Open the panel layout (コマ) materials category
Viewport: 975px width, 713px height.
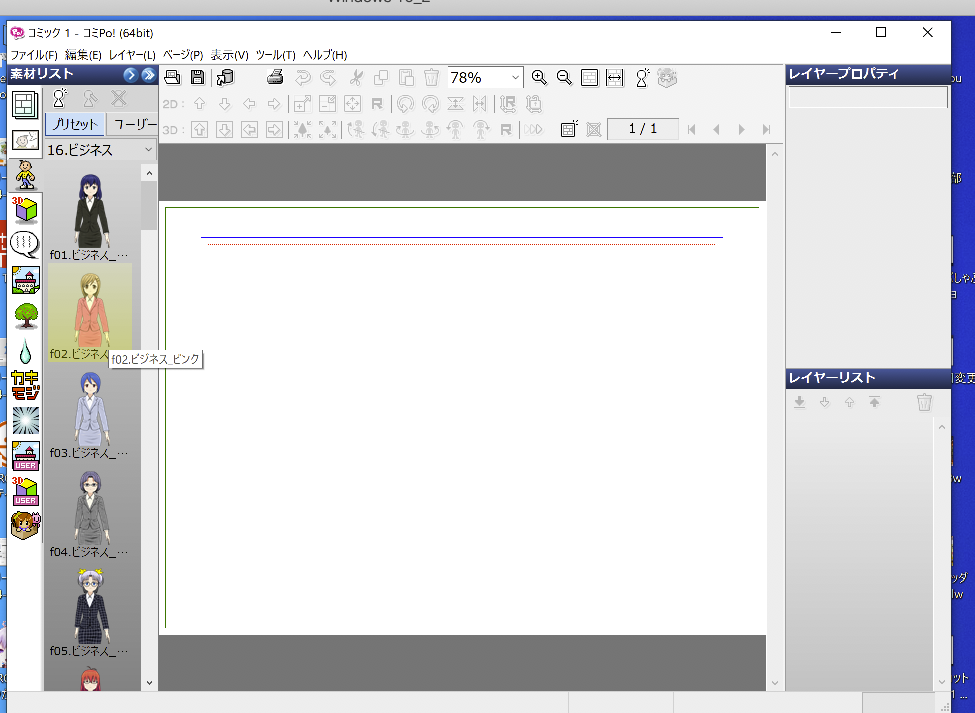pyautogui.click(x=25, y=105)
